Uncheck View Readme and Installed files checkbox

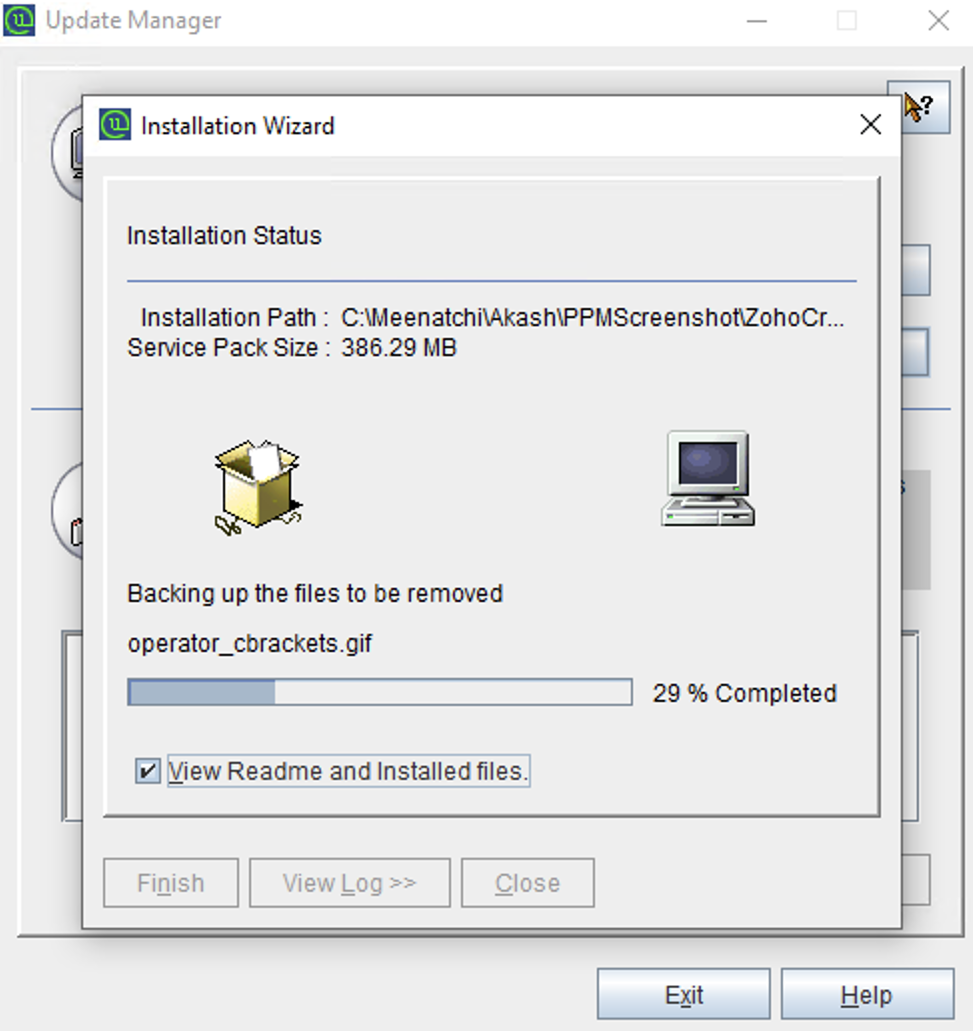tap(147, 771)
